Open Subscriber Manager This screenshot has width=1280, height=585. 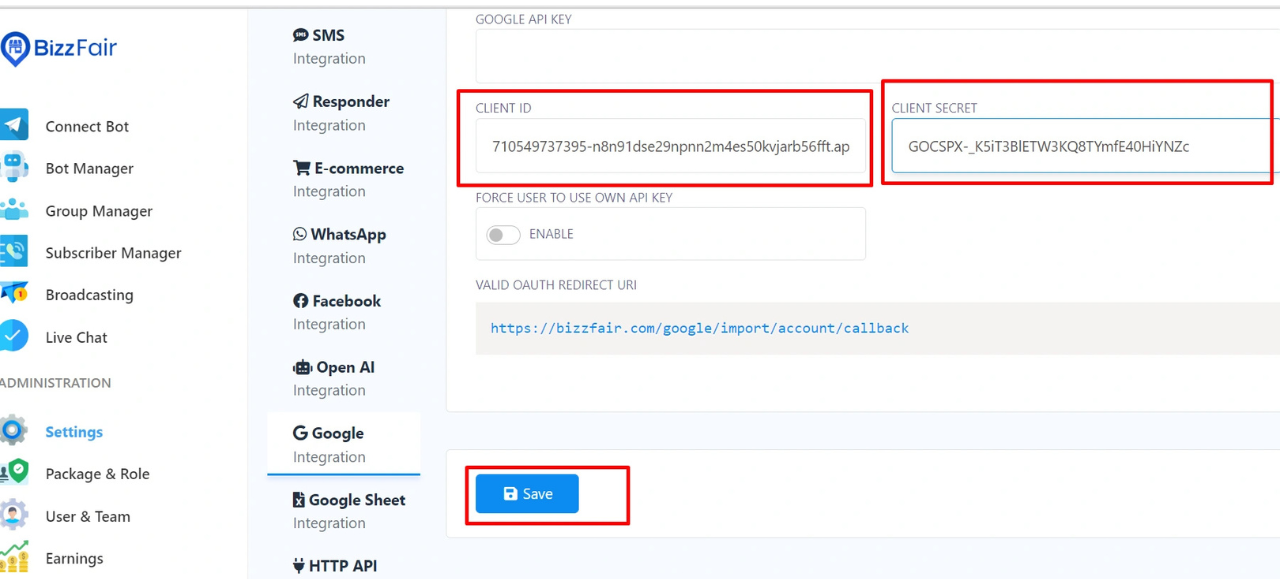pyautogui.click(x=113, y=253)
